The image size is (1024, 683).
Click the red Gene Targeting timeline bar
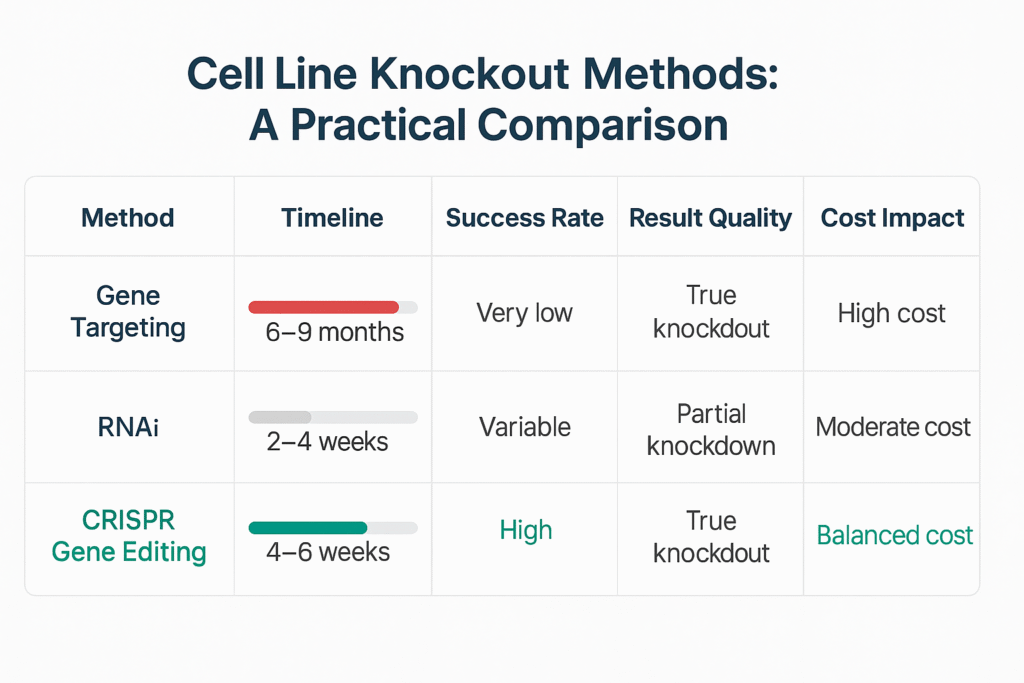tap(323, 307)
